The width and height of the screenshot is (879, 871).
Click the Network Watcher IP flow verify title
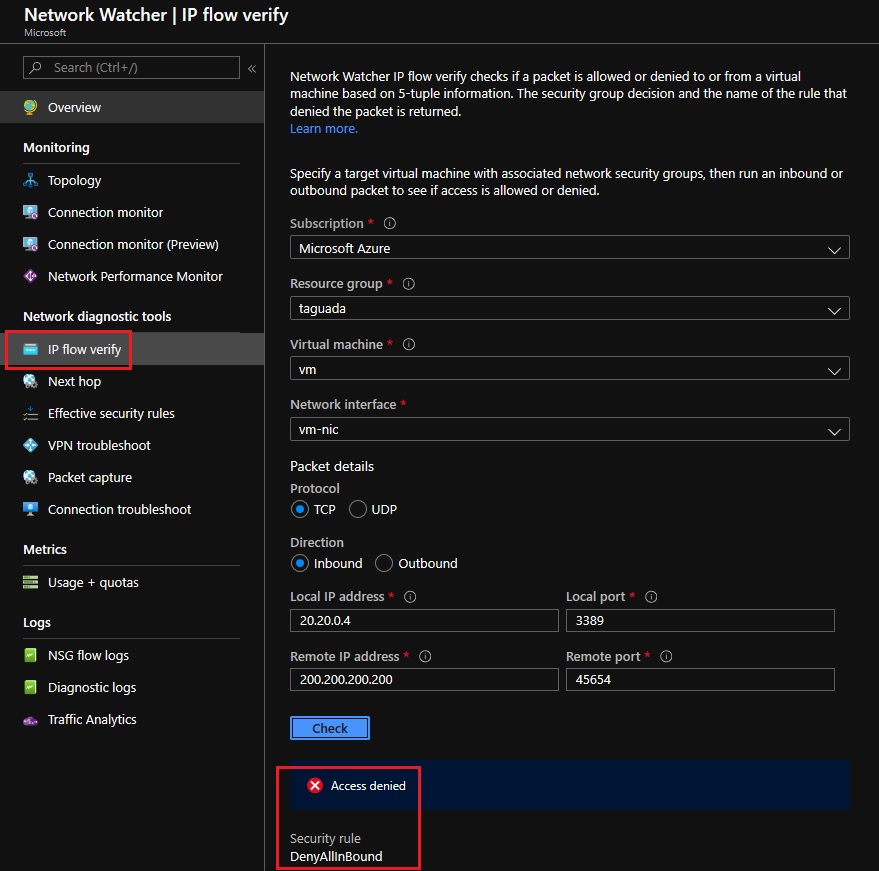tap(156, 15)
